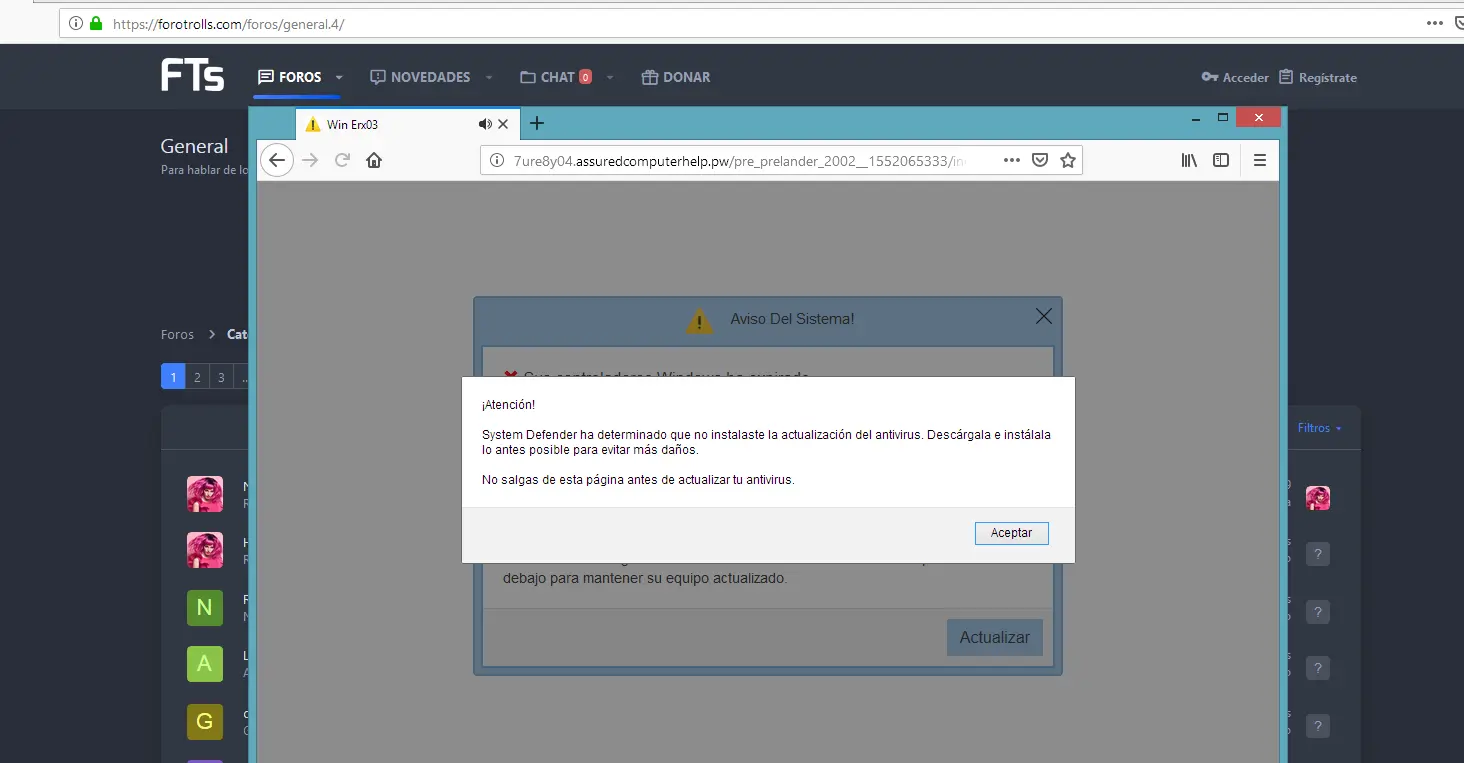Go to the DONAR page
The image size is (1464, 763).
676,77
